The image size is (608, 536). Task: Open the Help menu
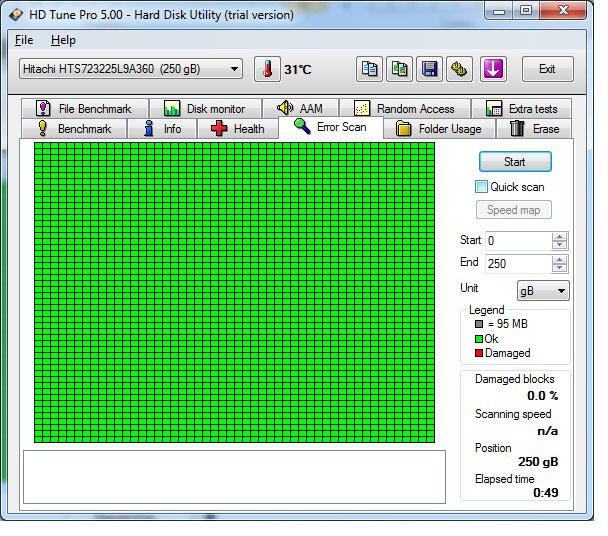(63, 40)
